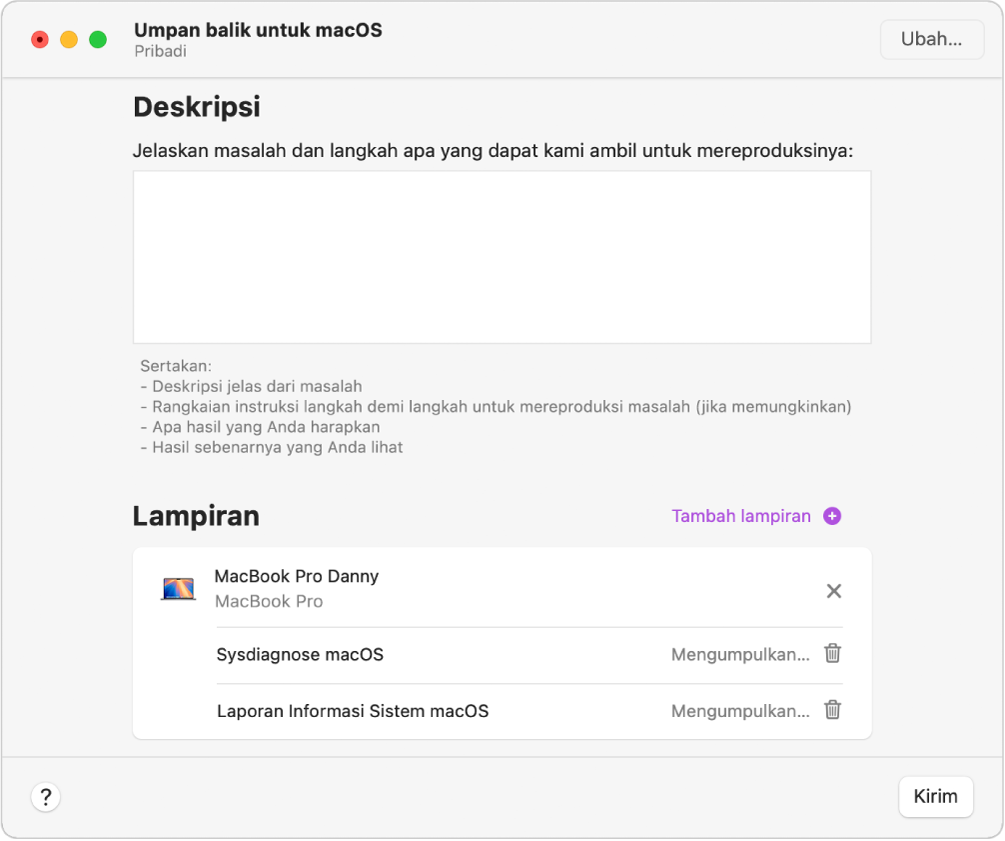This screenshot has height=841, width=1005.
Task: Click the Umpan balik untuk macOS title
Action: point(258,30)
